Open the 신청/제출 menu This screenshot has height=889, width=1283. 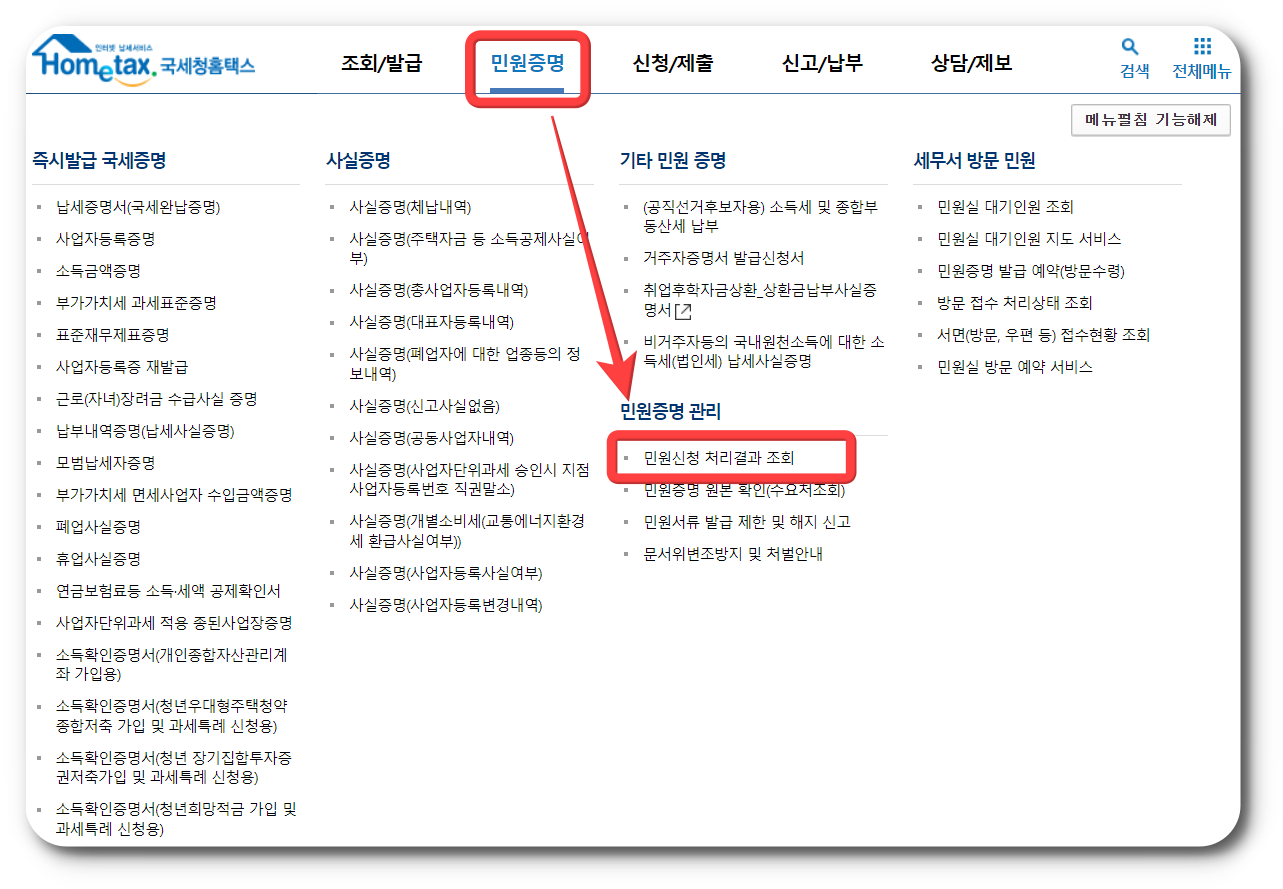coord(675,62)
